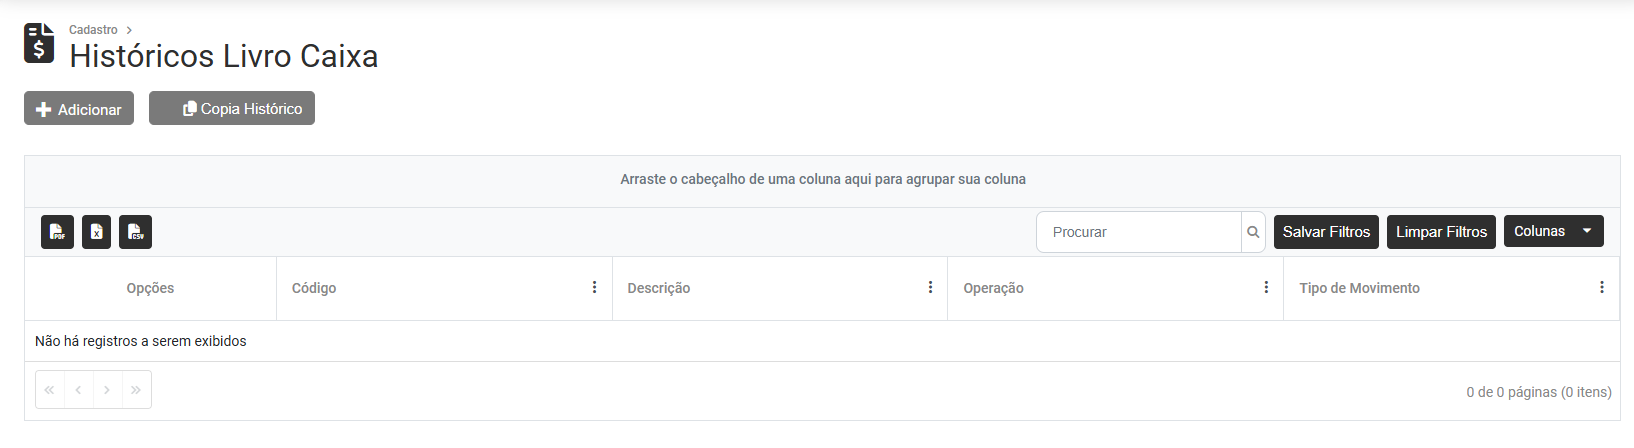Open the Tipo de Movimento column menu
The height and width of the screenshot is (448, 1634).
coord(1601,288)
